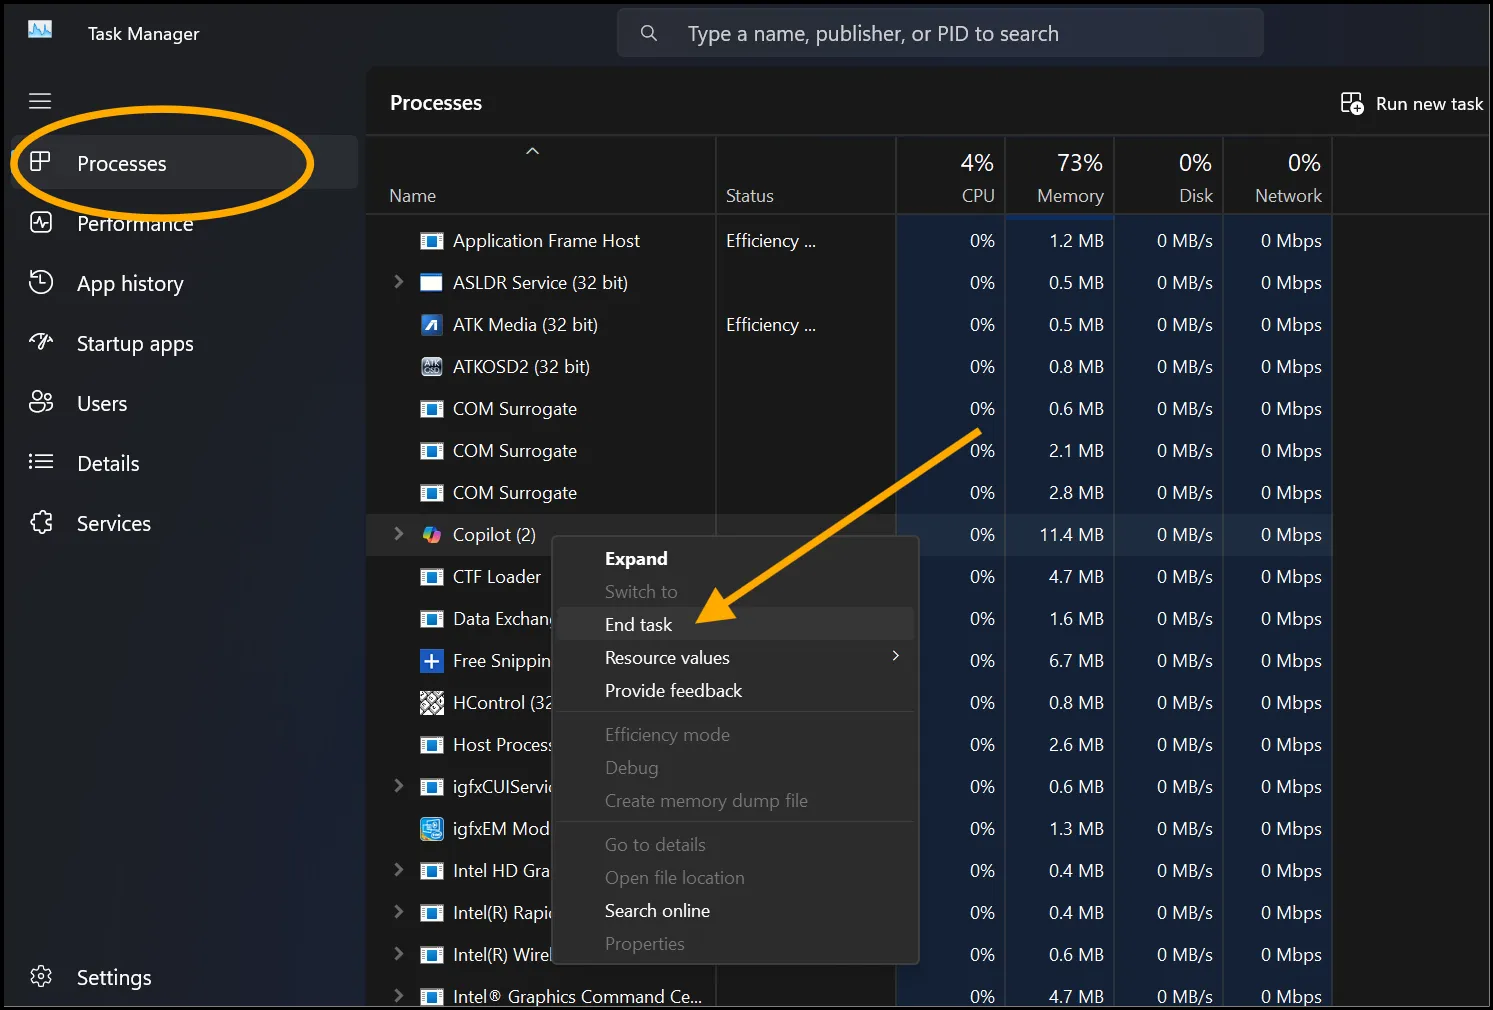Image resolution: width=1493 pixels, height=1010 pixels.
Task: Switch to the Details view icon
Action: (x=41, y=463)
